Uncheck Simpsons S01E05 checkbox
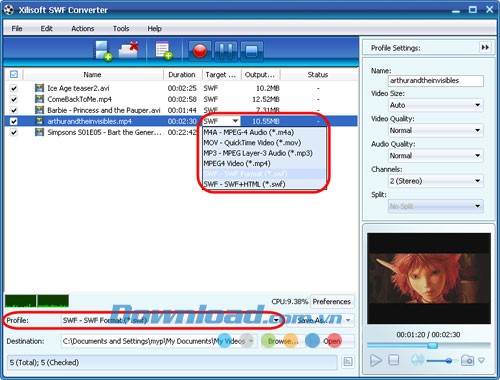 click(x=14, y=132)
